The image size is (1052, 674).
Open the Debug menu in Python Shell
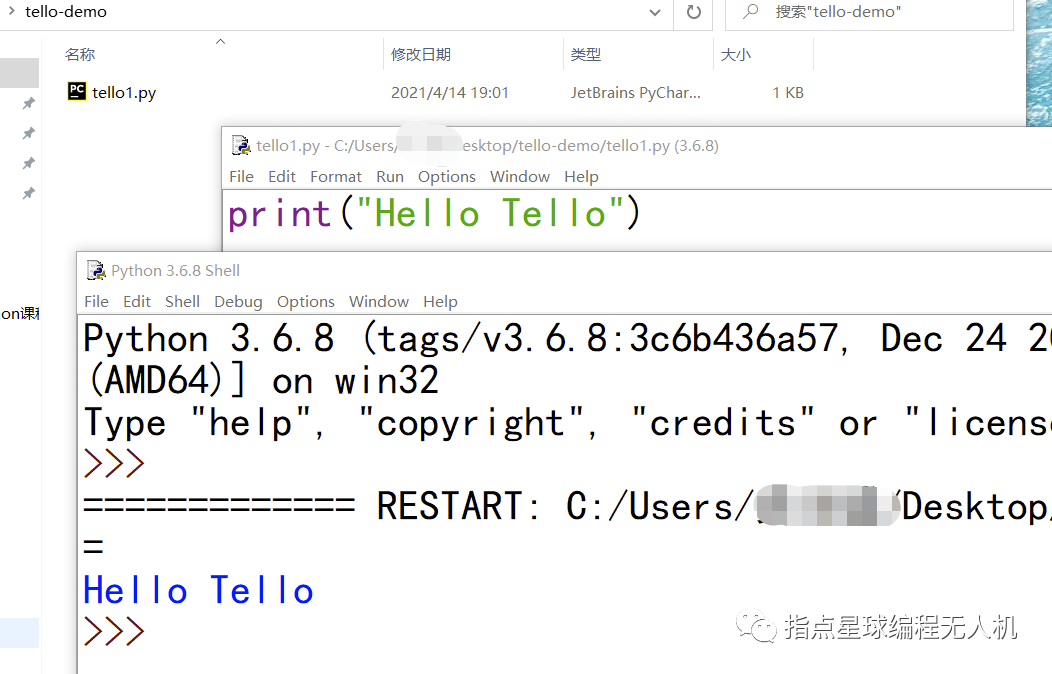click(238, 301)
